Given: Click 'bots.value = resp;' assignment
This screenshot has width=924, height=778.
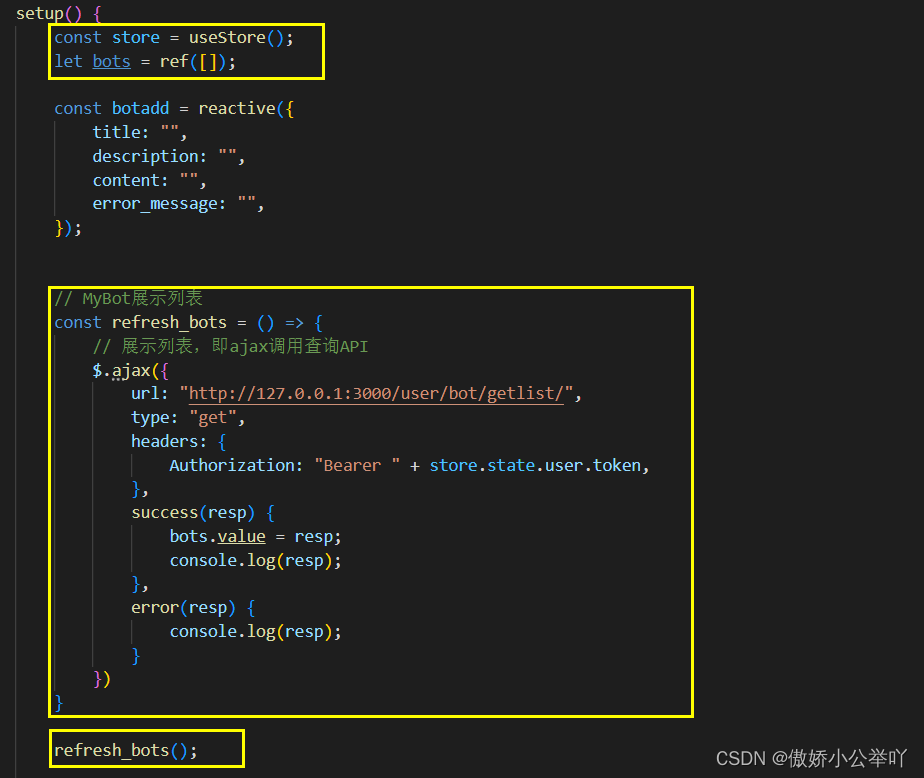Looking at the screenshot, I should coord(256,536).
